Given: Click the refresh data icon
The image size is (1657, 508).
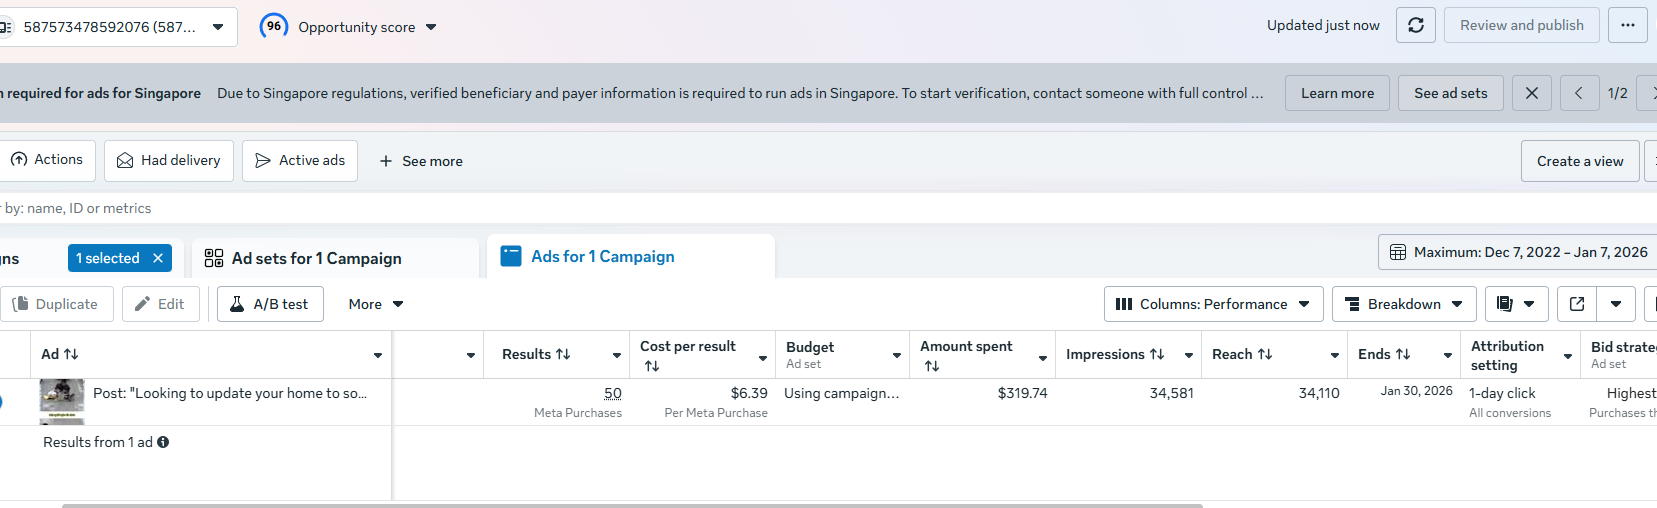Looking at the screenshot, I should tap(1416, 25).
